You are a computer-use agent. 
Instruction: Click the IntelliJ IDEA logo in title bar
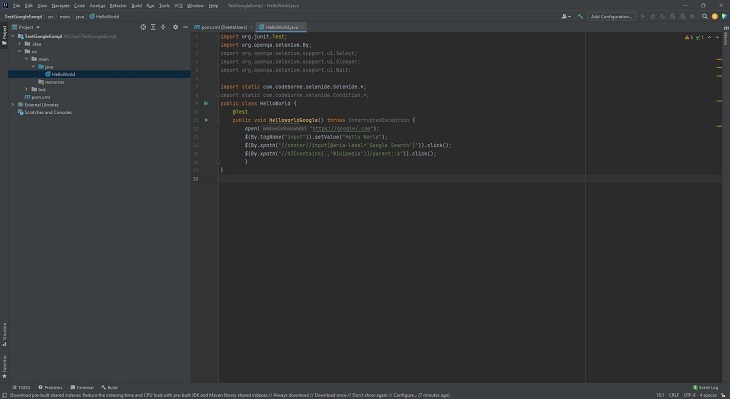point(5,5)
